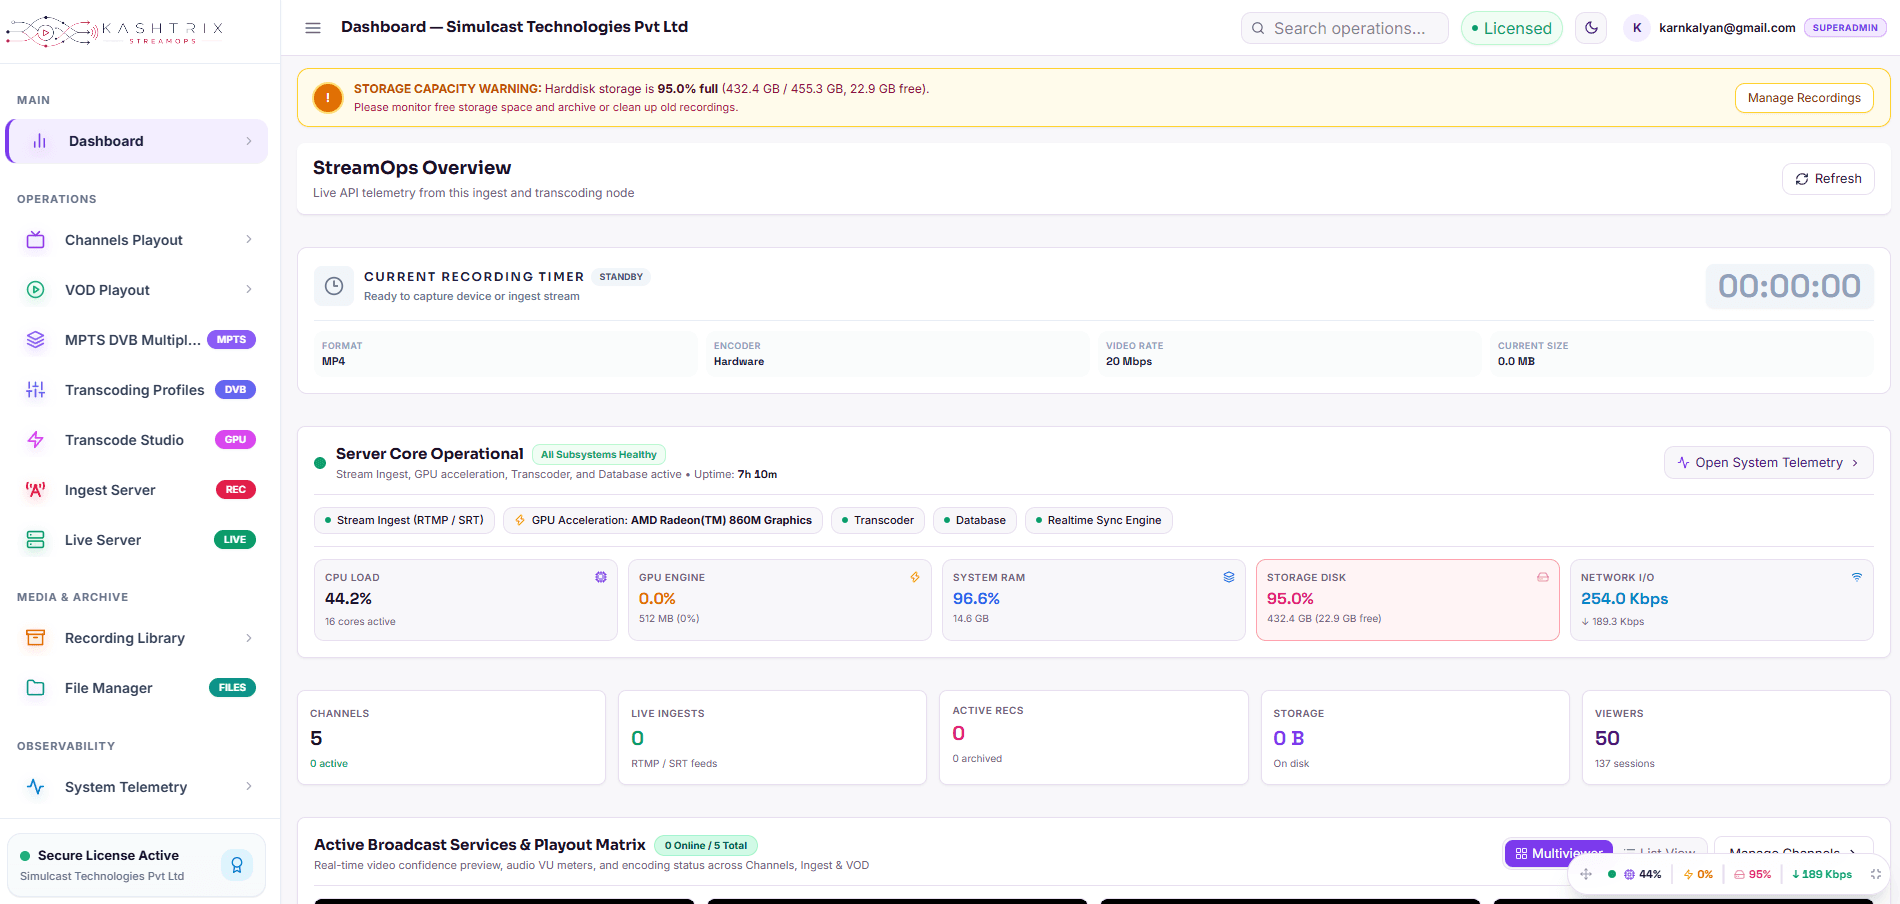Click the Transcode Studio lightning icon
1900x904 pixels.
[x=36, y=440]
